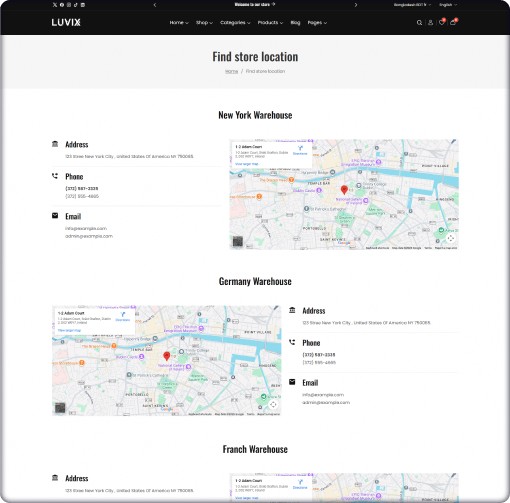
Task: Open the X (Twitter) social icon
Action: click(55, 5)
